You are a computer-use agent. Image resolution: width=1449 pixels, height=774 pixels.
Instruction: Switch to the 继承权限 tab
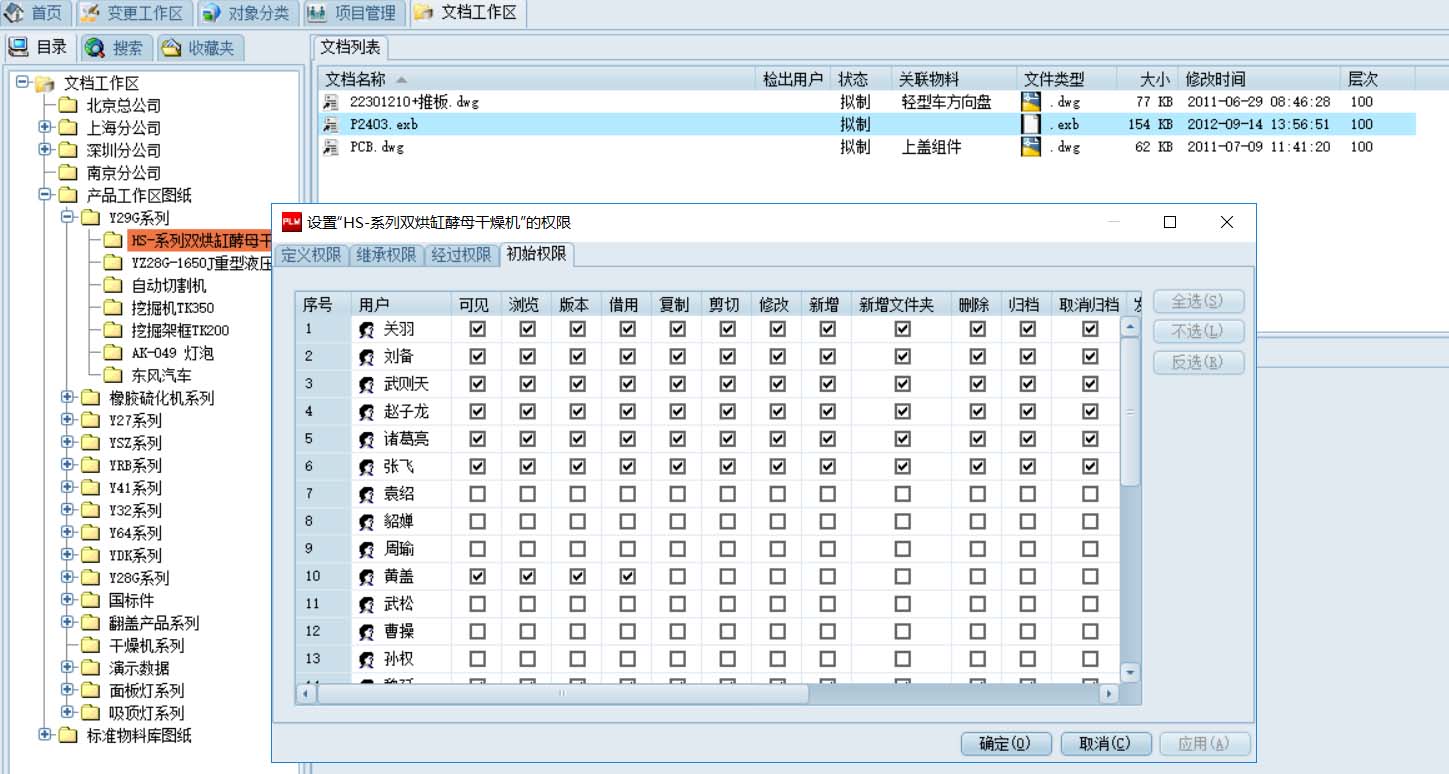tap(388, 255)
